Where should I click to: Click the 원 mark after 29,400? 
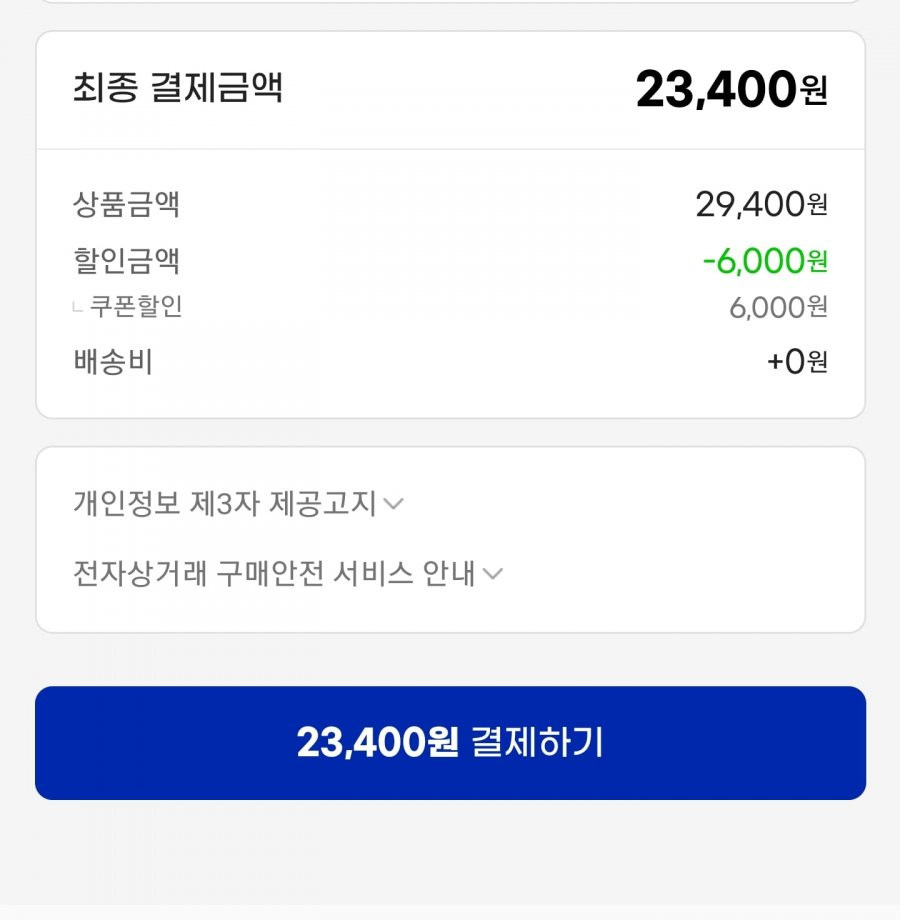tap(818, 205)
